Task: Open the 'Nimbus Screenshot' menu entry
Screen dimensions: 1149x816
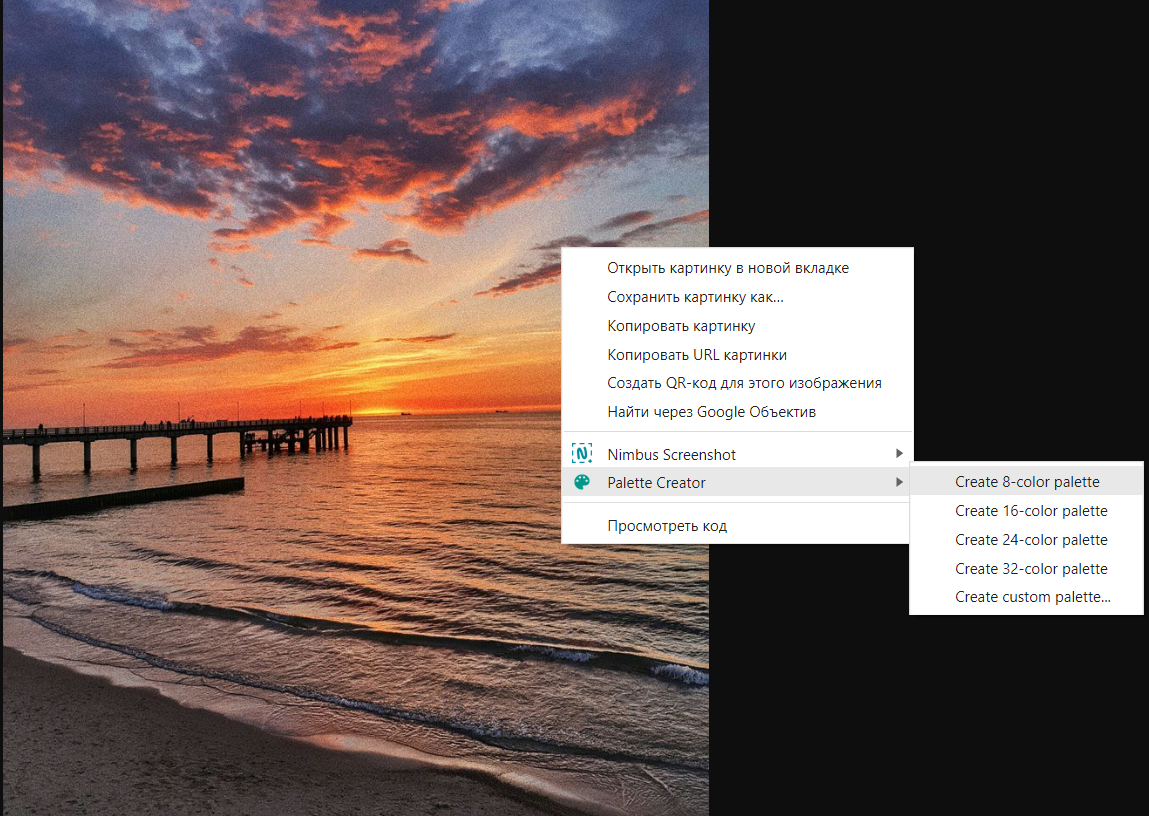Action: pyautogui.click(x=671, y=455)
